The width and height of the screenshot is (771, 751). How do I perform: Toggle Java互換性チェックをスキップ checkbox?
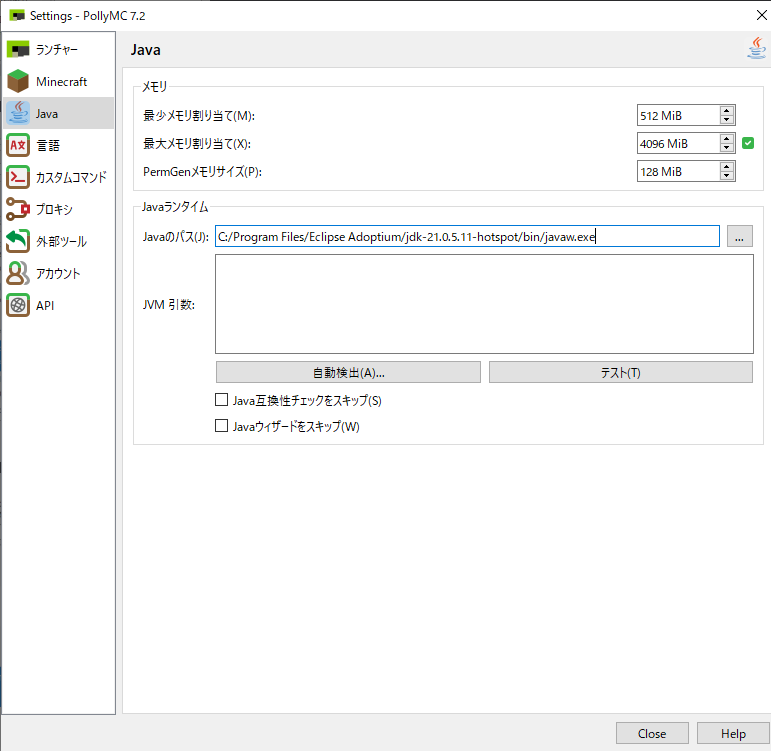tap(221, 400)
